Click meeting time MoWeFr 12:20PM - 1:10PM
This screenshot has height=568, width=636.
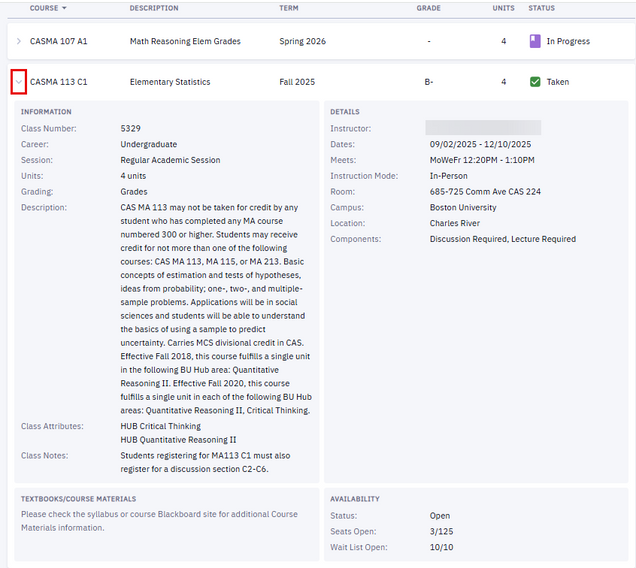point(482,160)
